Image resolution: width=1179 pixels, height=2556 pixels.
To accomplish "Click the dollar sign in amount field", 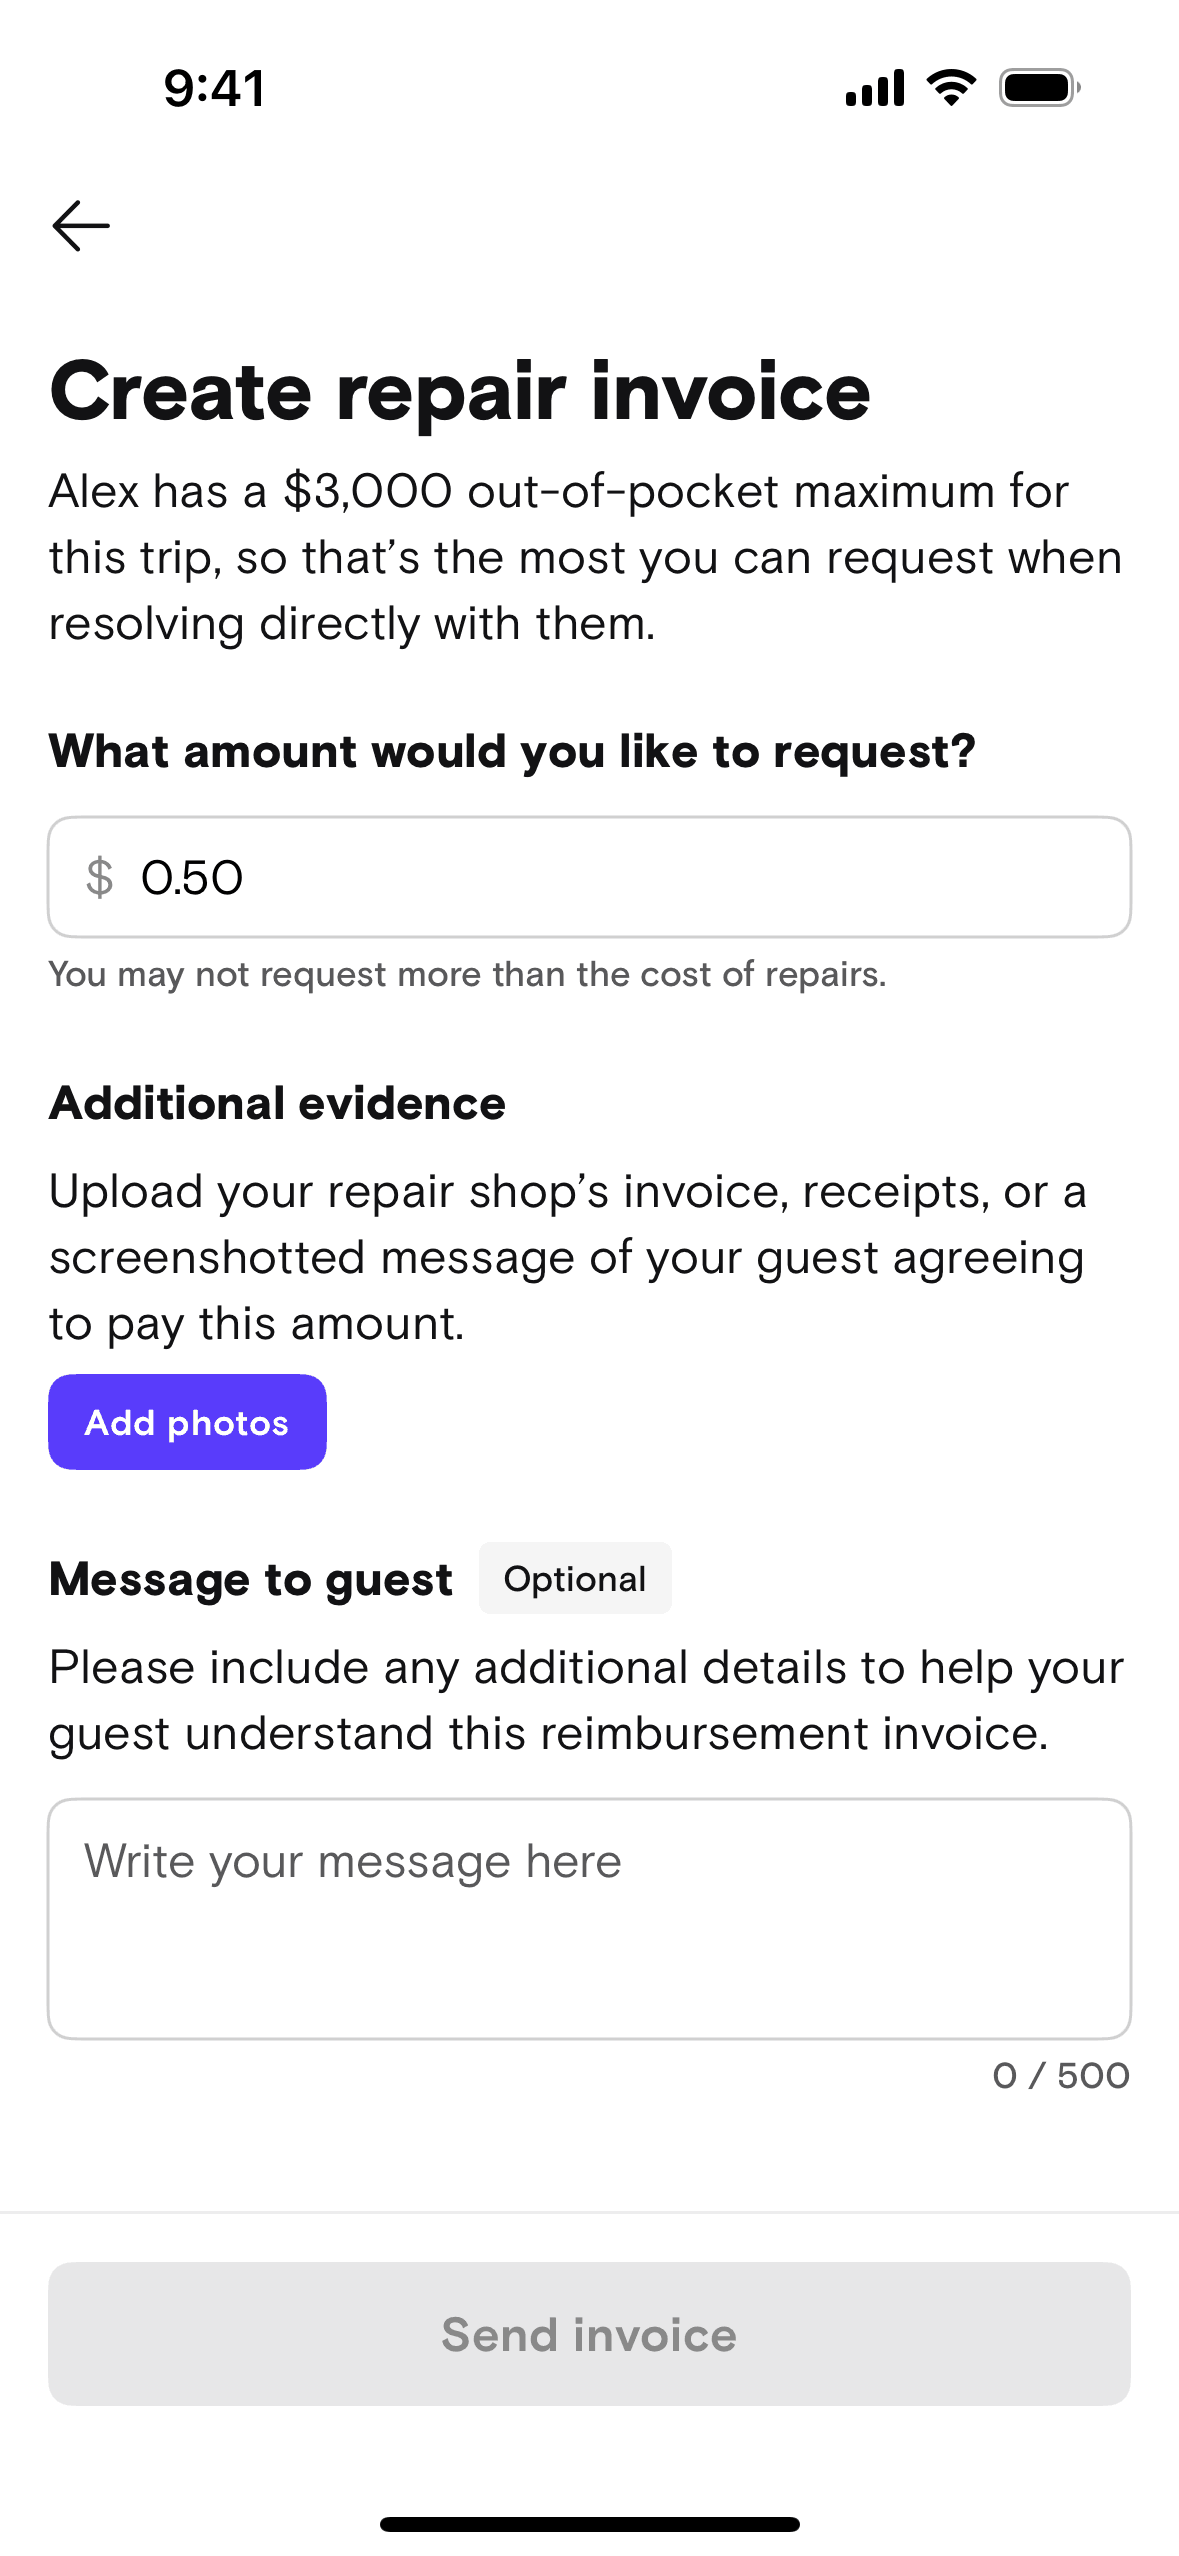I will (x=99, y=878).
